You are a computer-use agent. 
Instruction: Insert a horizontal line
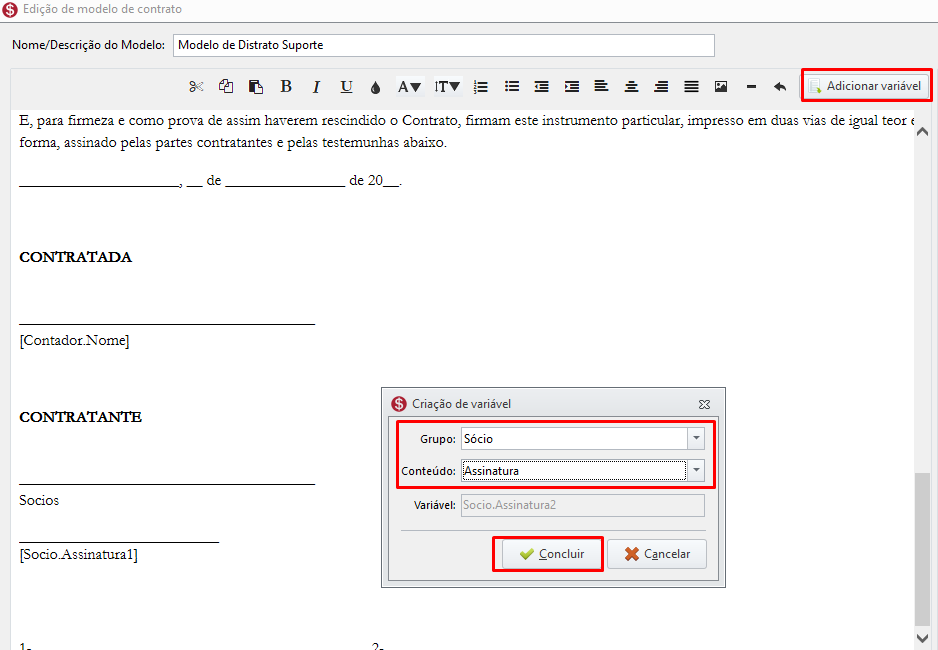tap(751, 87)
